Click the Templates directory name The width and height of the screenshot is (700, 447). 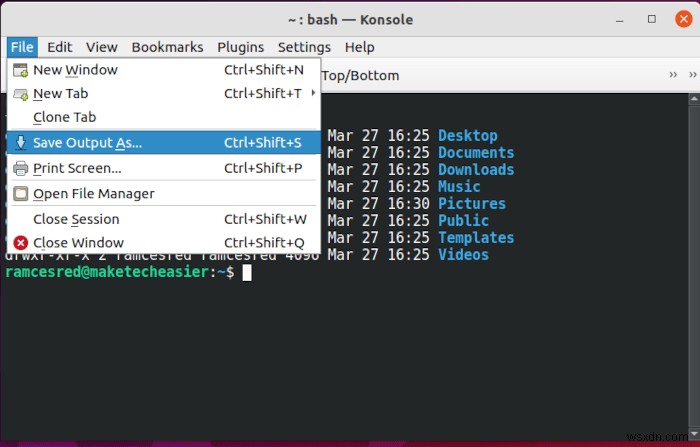pyautogui.click(x=476, y=237)
